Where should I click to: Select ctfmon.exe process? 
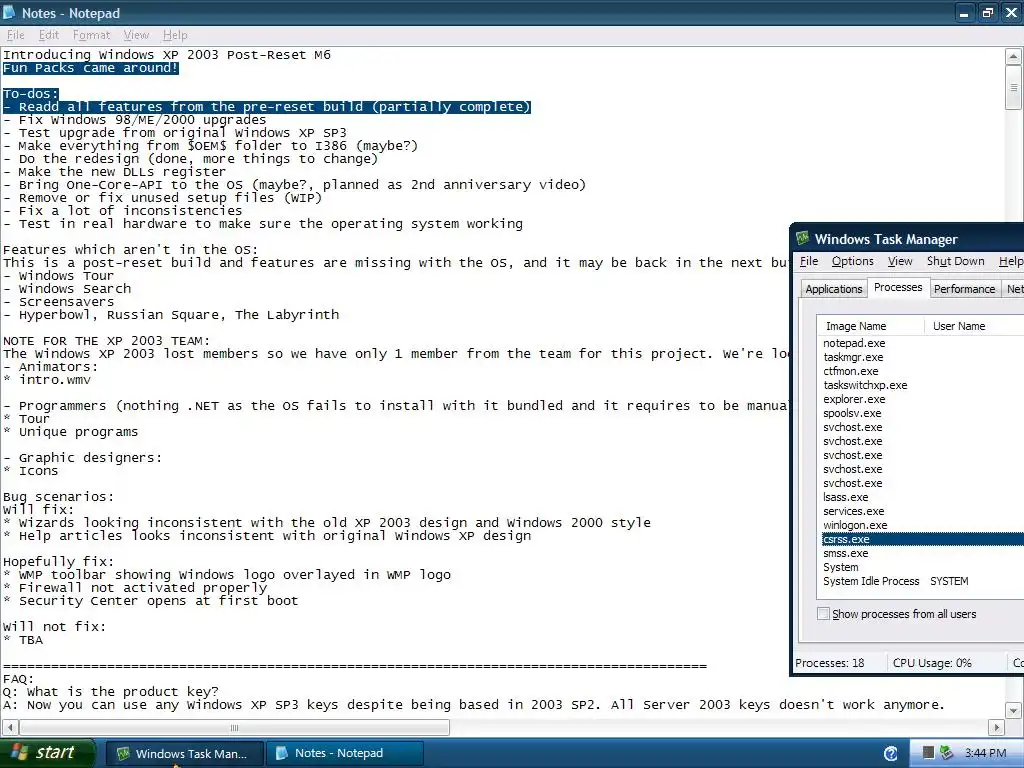point(850,371)
